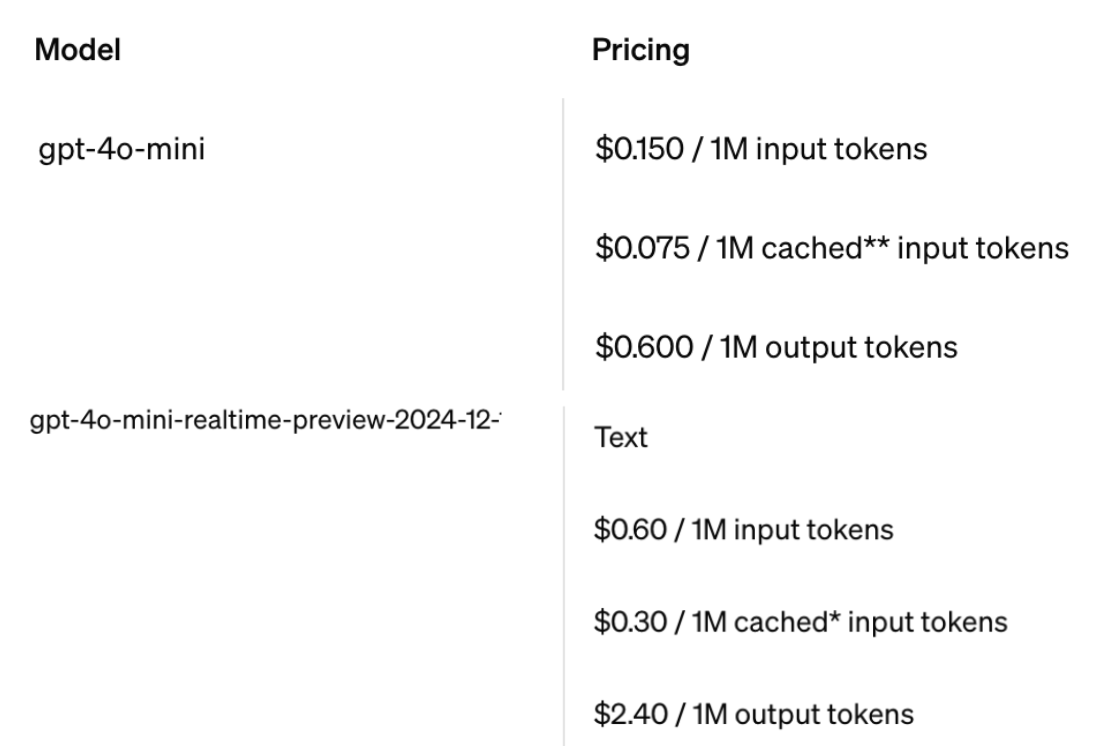Screen dimensions: 1106x746
Task: Click the vertical divider beside gpt-4o-mini pricing
Action: [563, 244]
